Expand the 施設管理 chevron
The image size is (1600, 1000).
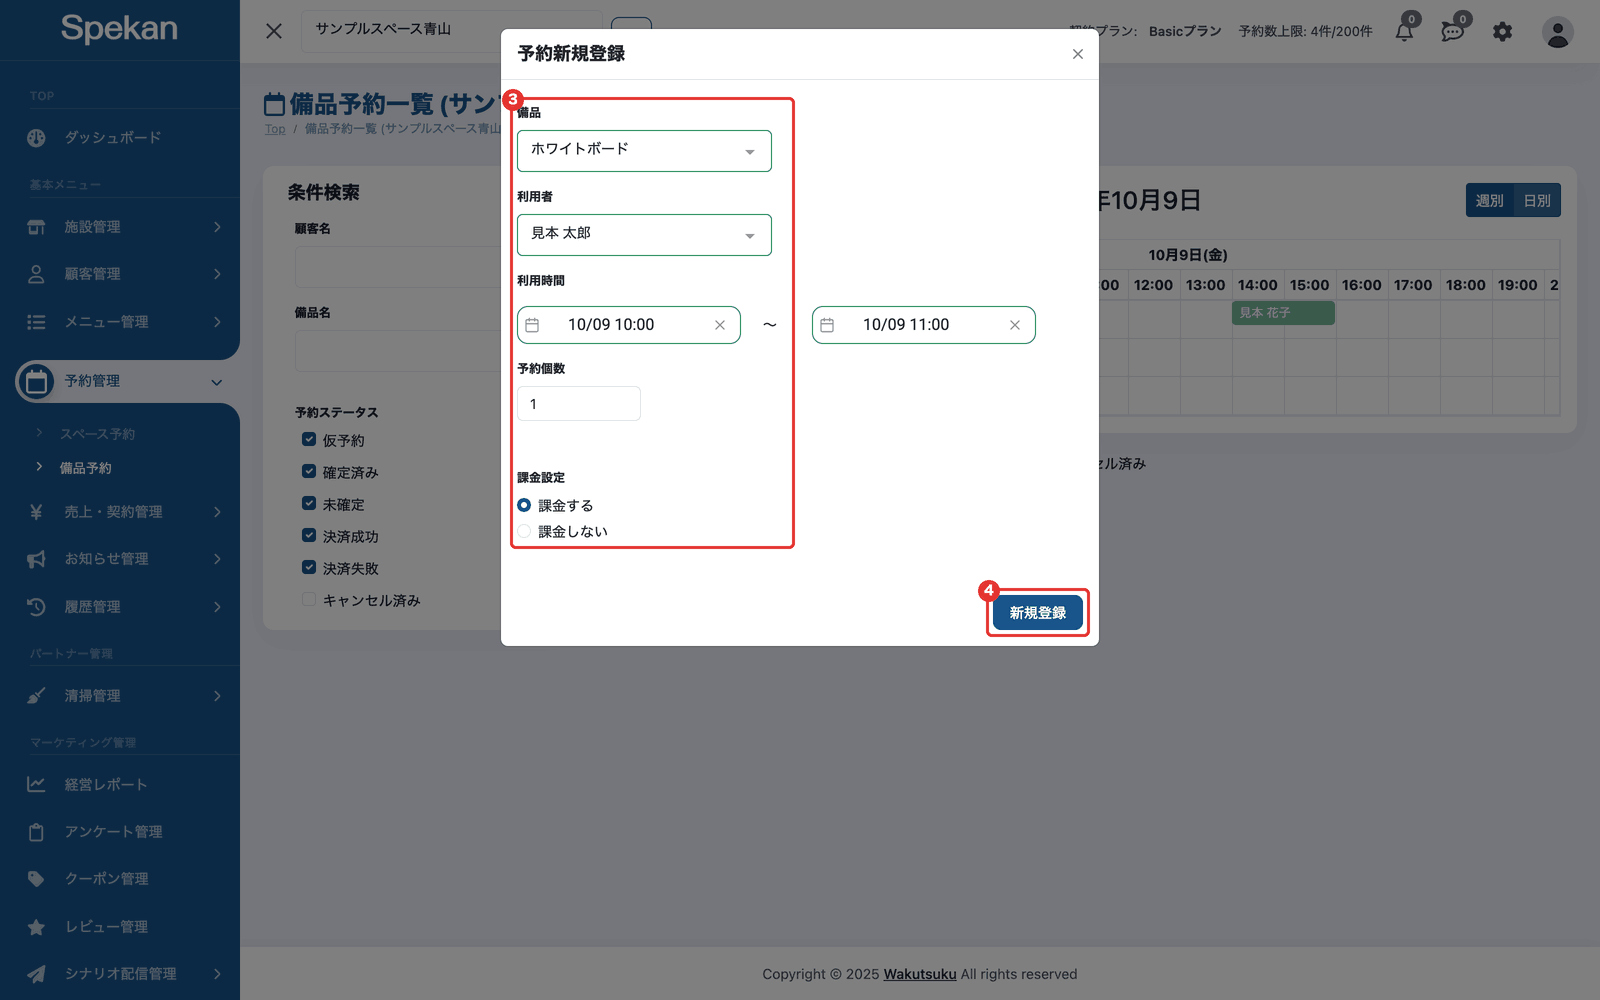pos(217,227)
